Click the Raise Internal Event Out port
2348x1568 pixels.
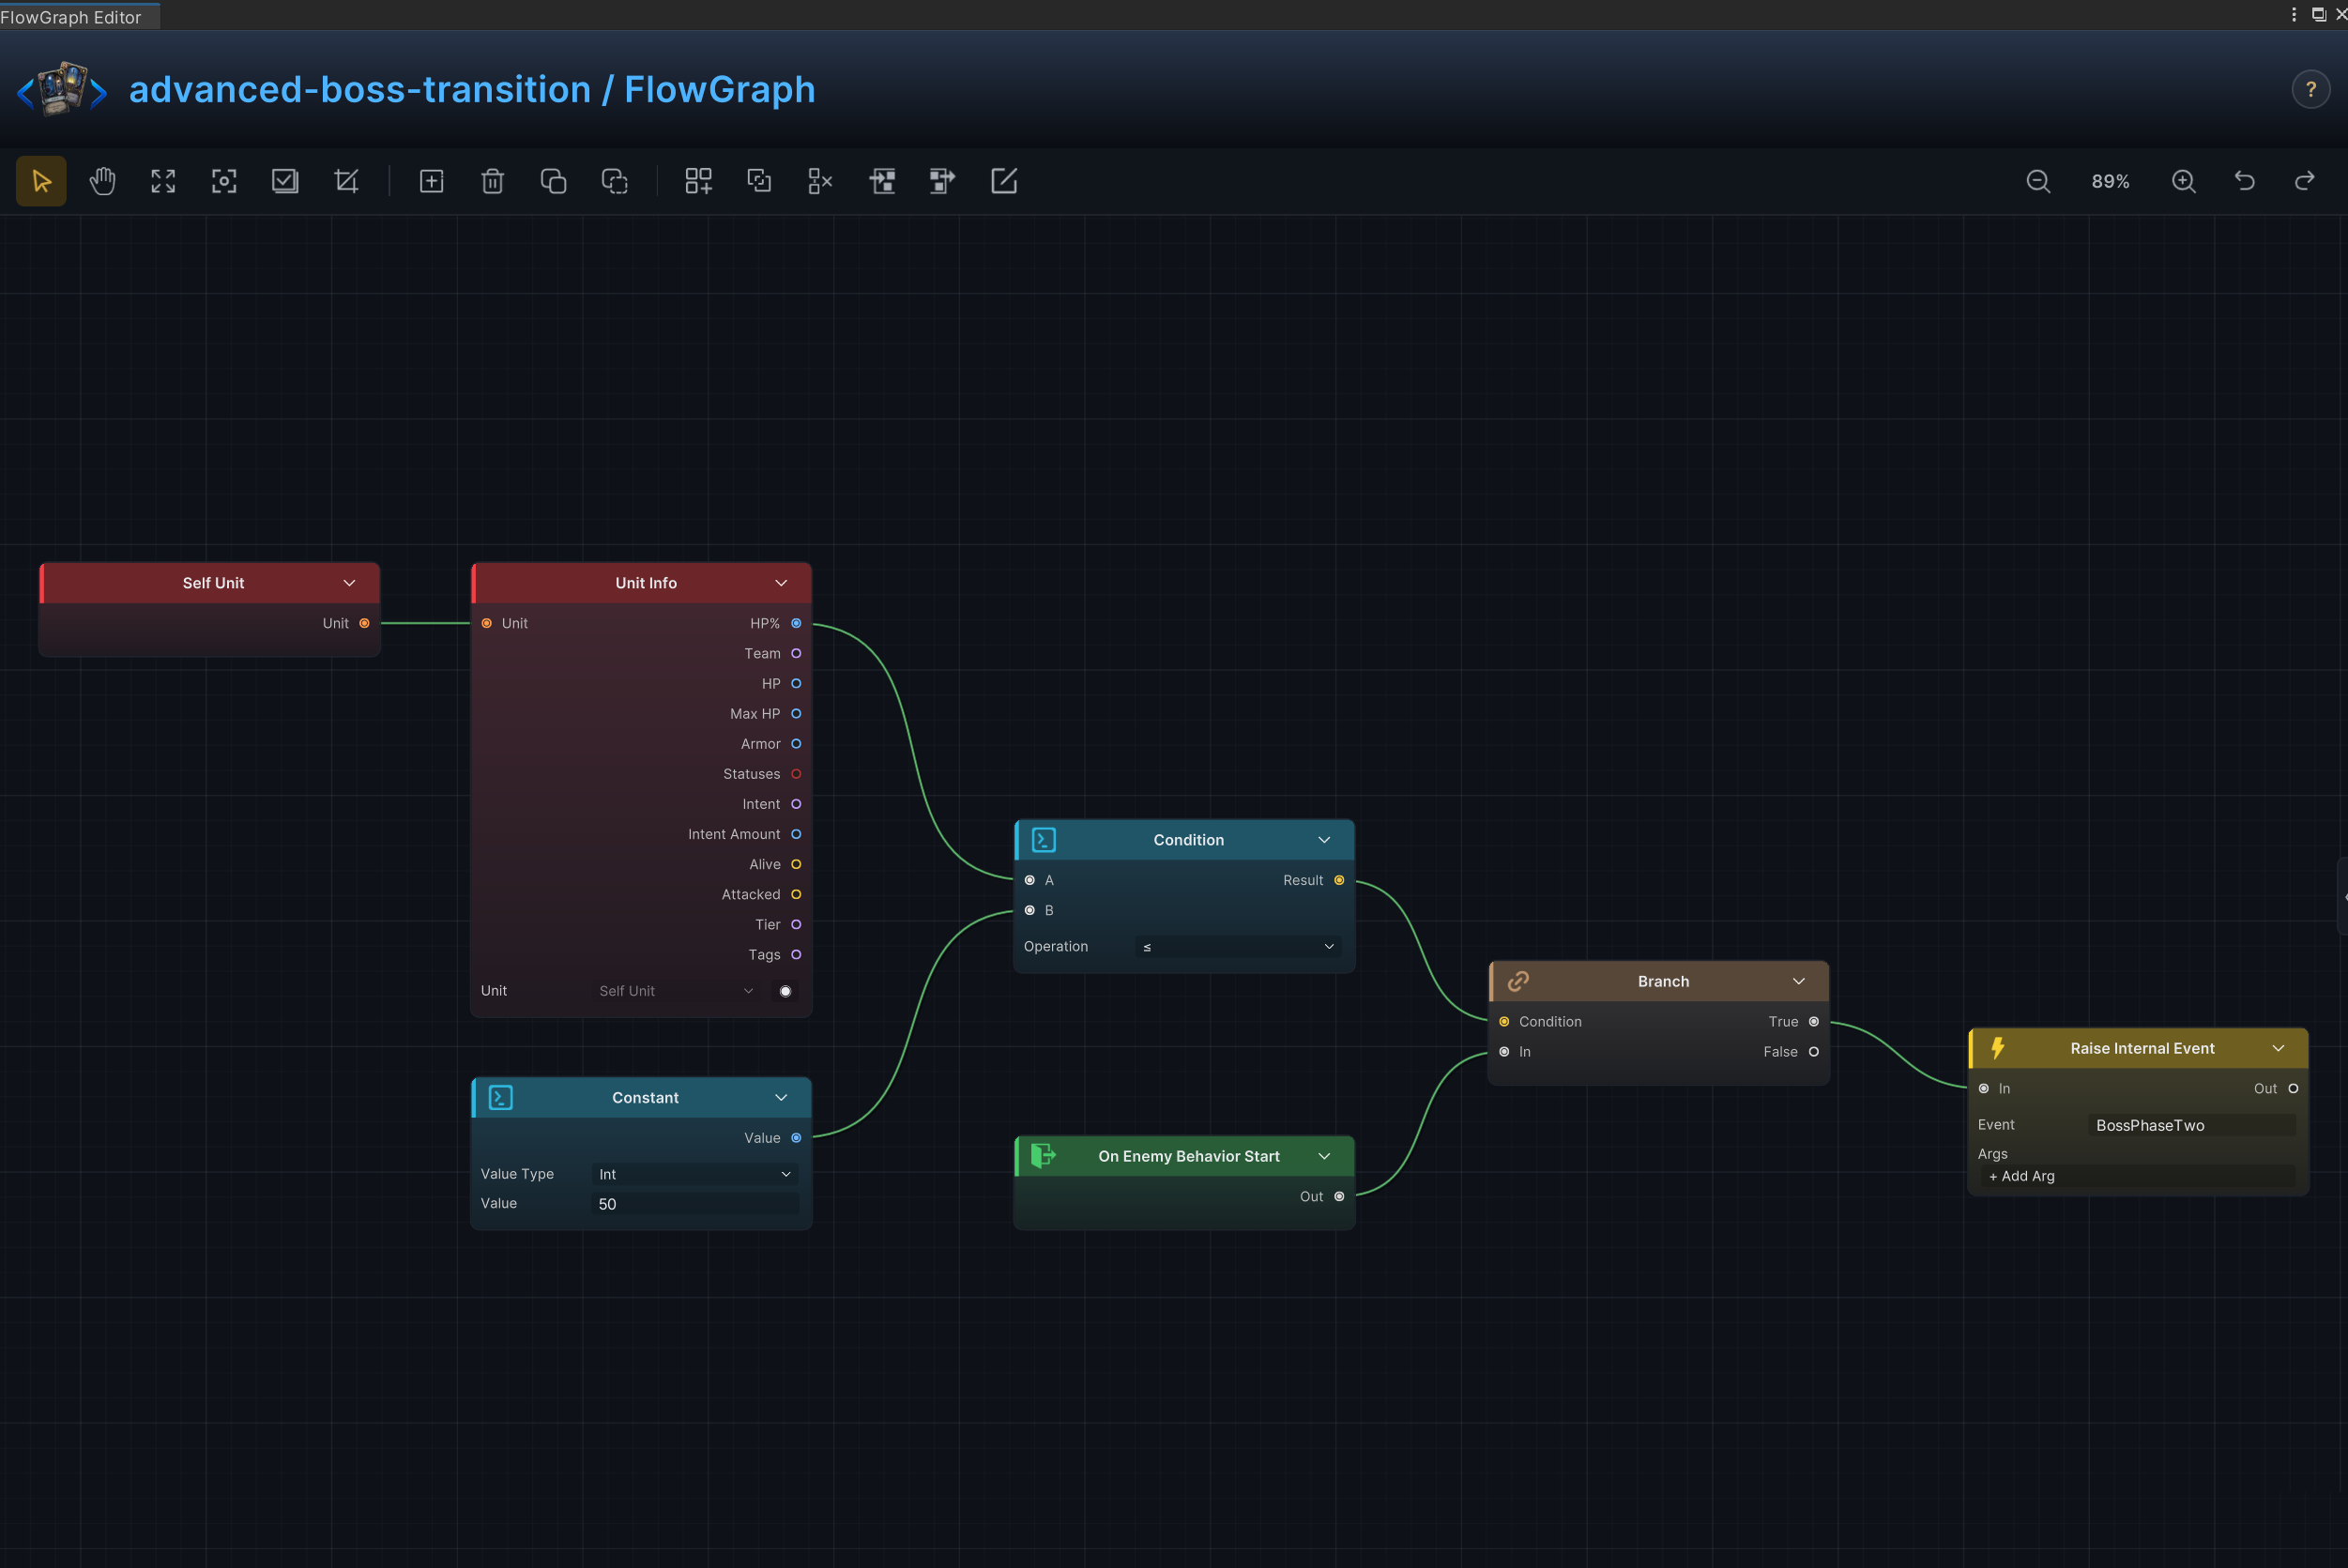pyautogui.click(x=2293, y=1089)
